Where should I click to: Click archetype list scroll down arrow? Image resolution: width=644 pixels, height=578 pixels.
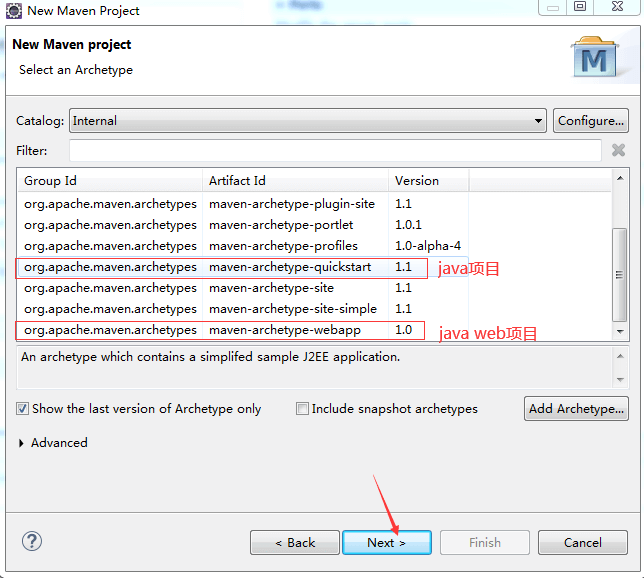[620, 331]
